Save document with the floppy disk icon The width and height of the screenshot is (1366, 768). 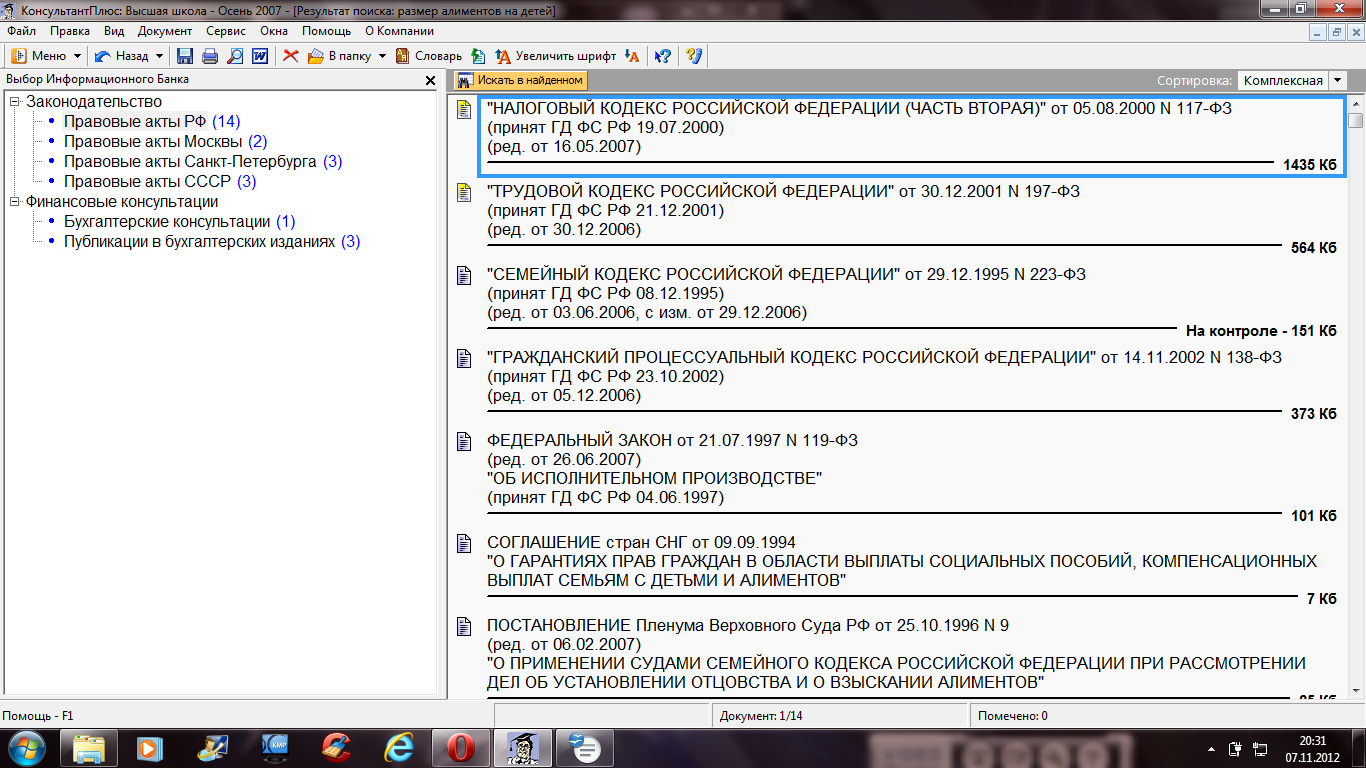pyautogui.click(x=185, y=56)
